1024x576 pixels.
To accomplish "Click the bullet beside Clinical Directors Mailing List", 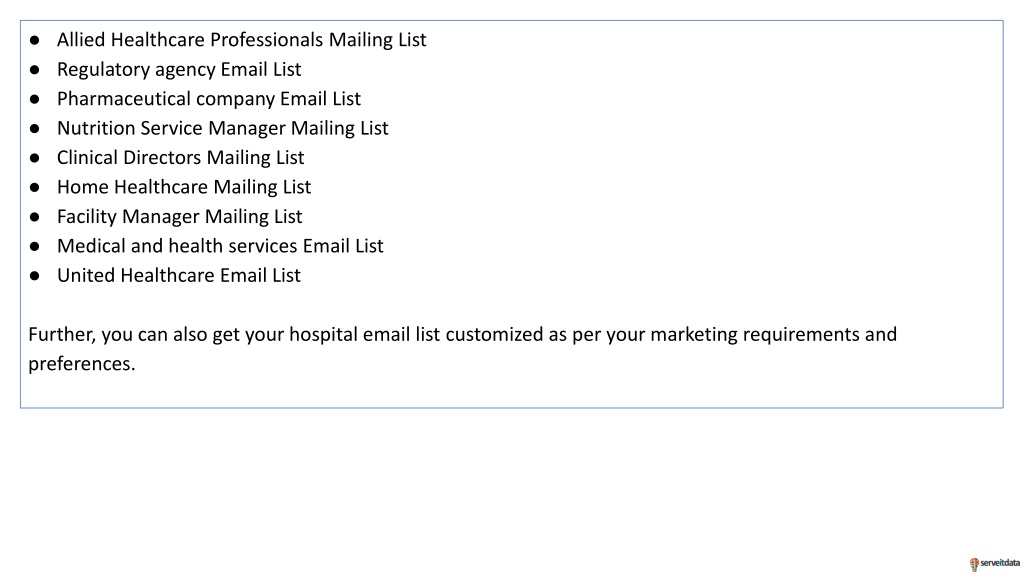I will click(35, 158).
